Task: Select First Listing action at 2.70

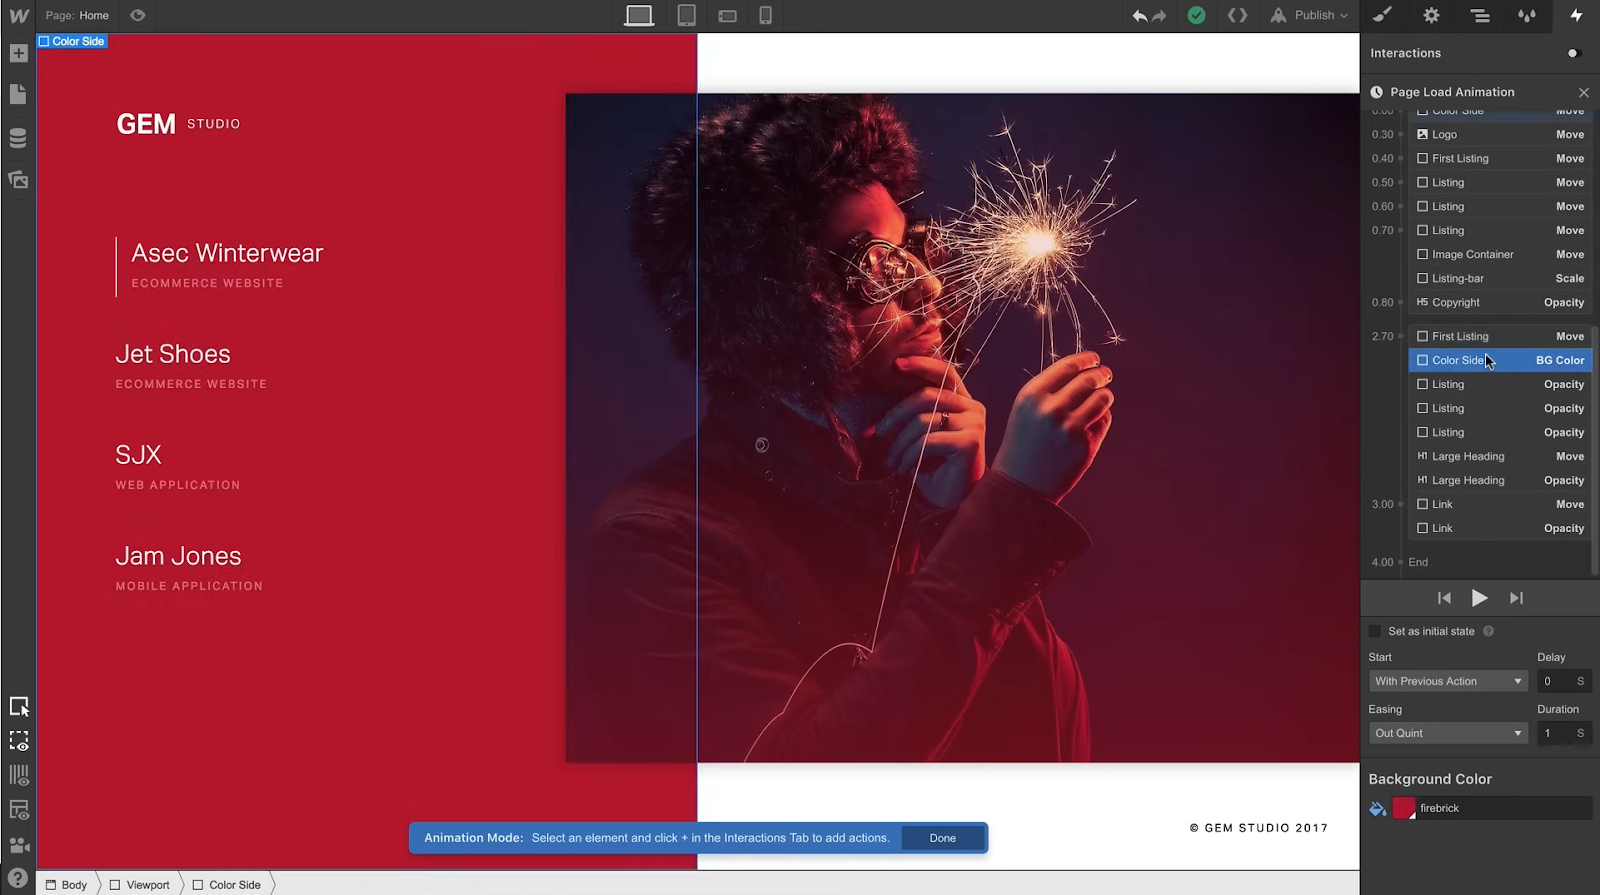Action: 1500,336
